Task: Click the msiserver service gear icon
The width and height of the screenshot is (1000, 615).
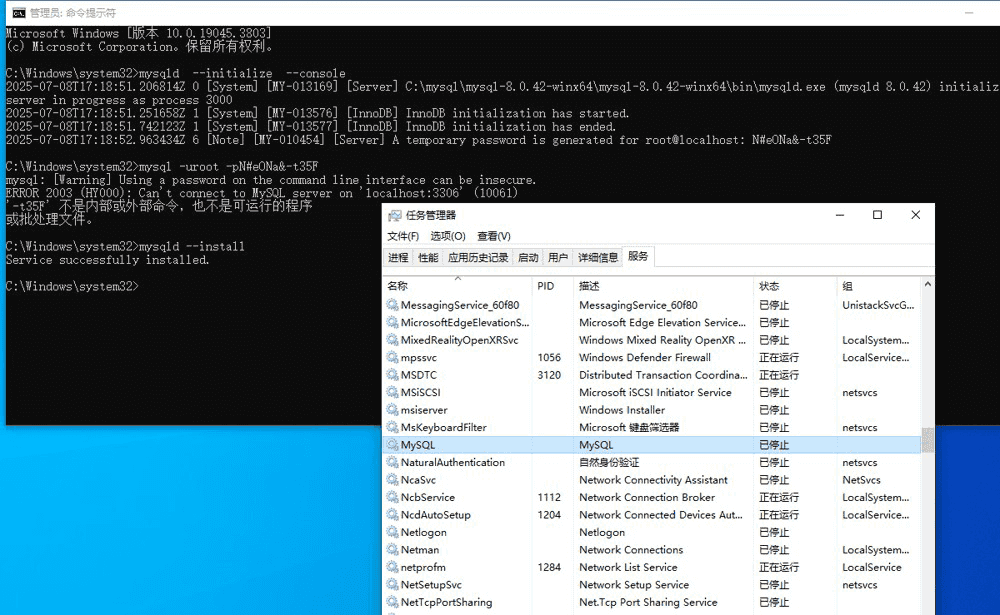Action: [392, 410]
